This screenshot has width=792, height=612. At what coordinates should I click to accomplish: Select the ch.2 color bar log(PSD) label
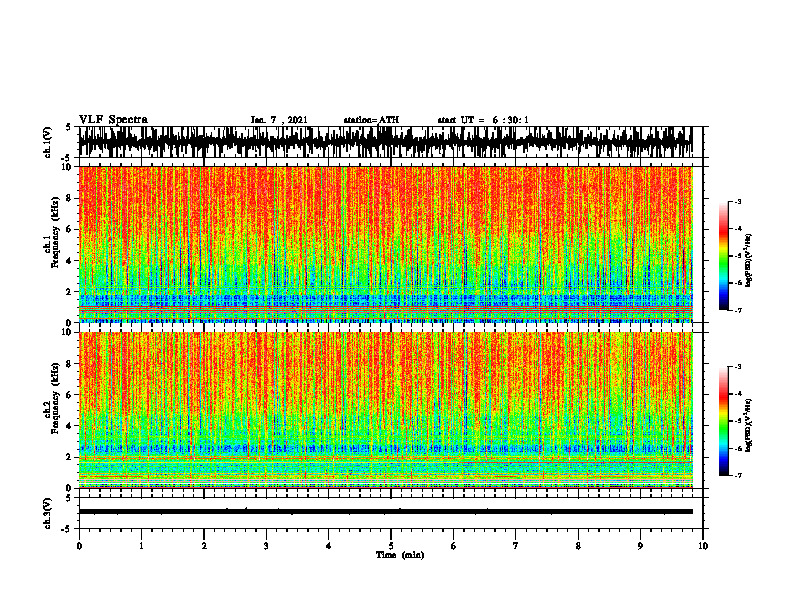click(749, 425)
